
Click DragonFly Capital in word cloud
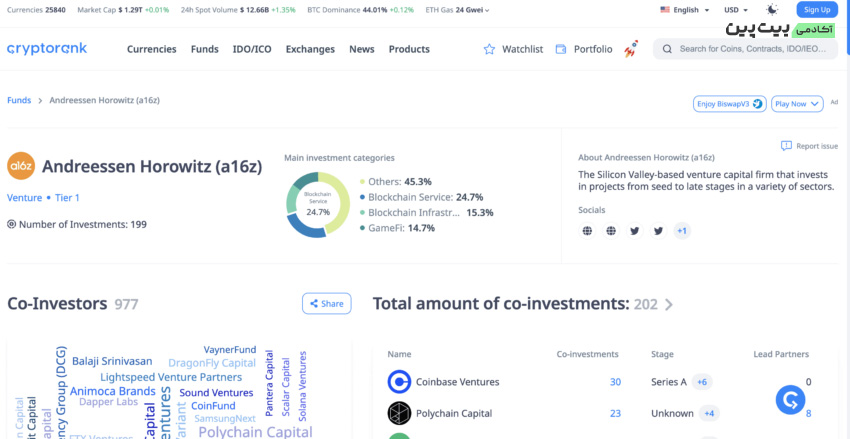pos(212,363)
